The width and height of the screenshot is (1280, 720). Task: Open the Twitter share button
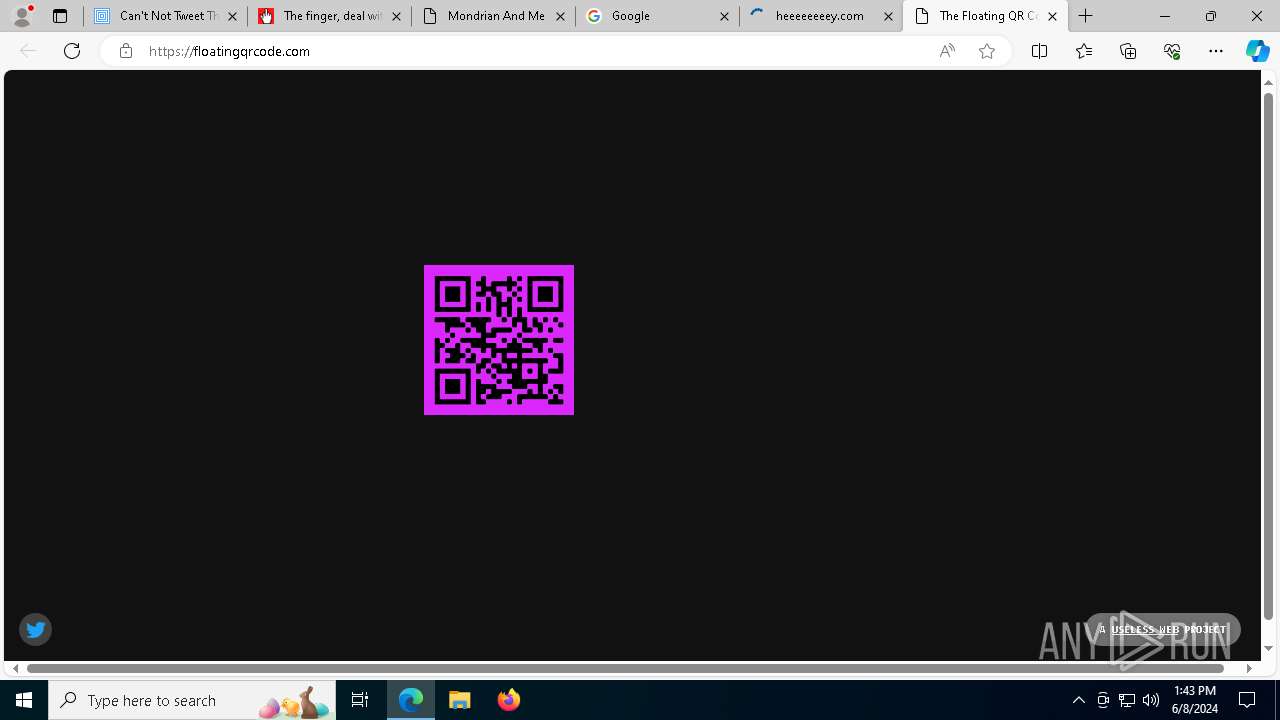point(36,629)
